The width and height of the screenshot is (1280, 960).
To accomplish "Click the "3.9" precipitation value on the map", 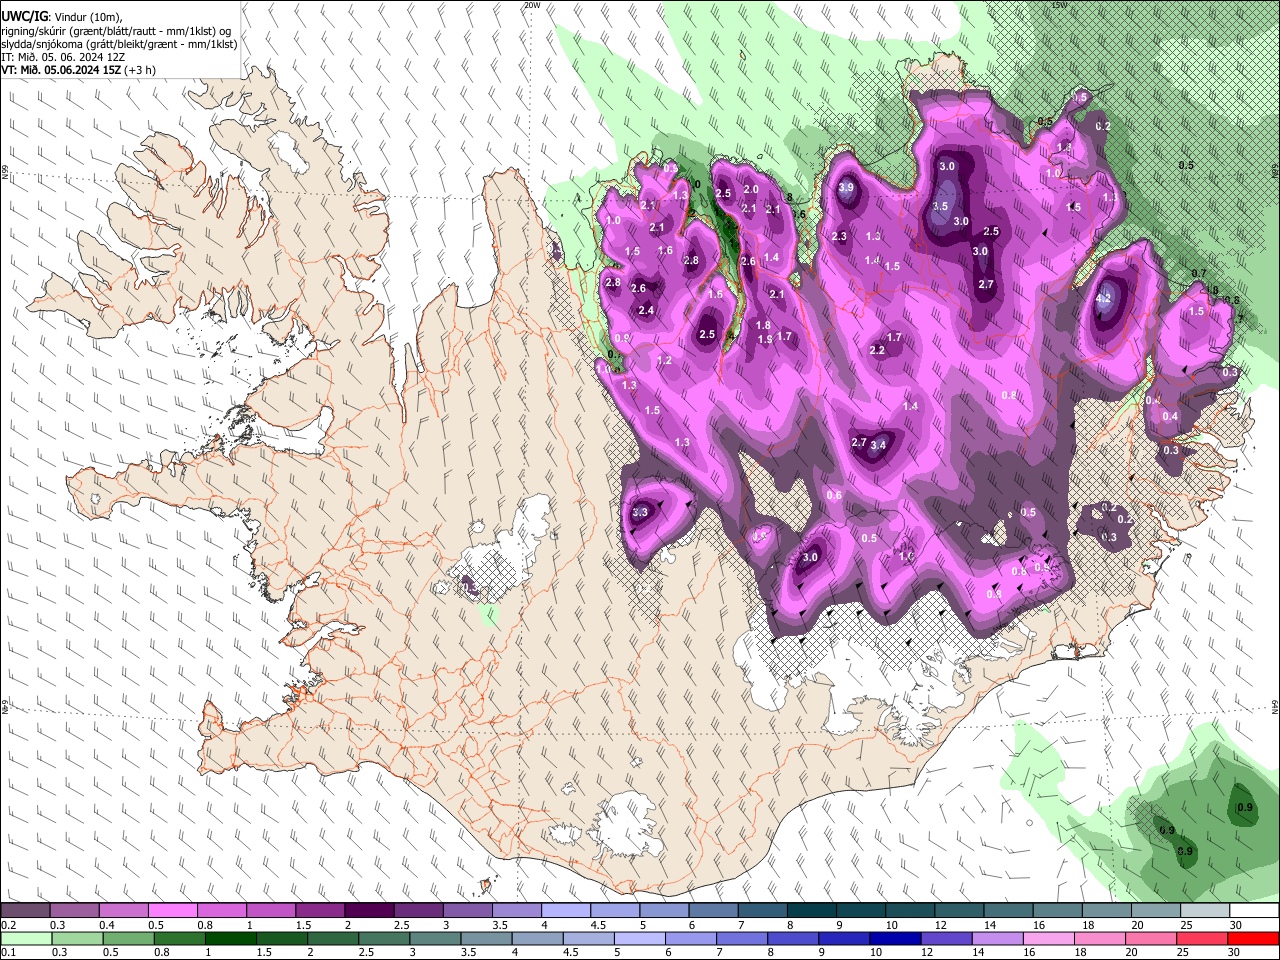I will pyautogui.click(x=846, y=188).
